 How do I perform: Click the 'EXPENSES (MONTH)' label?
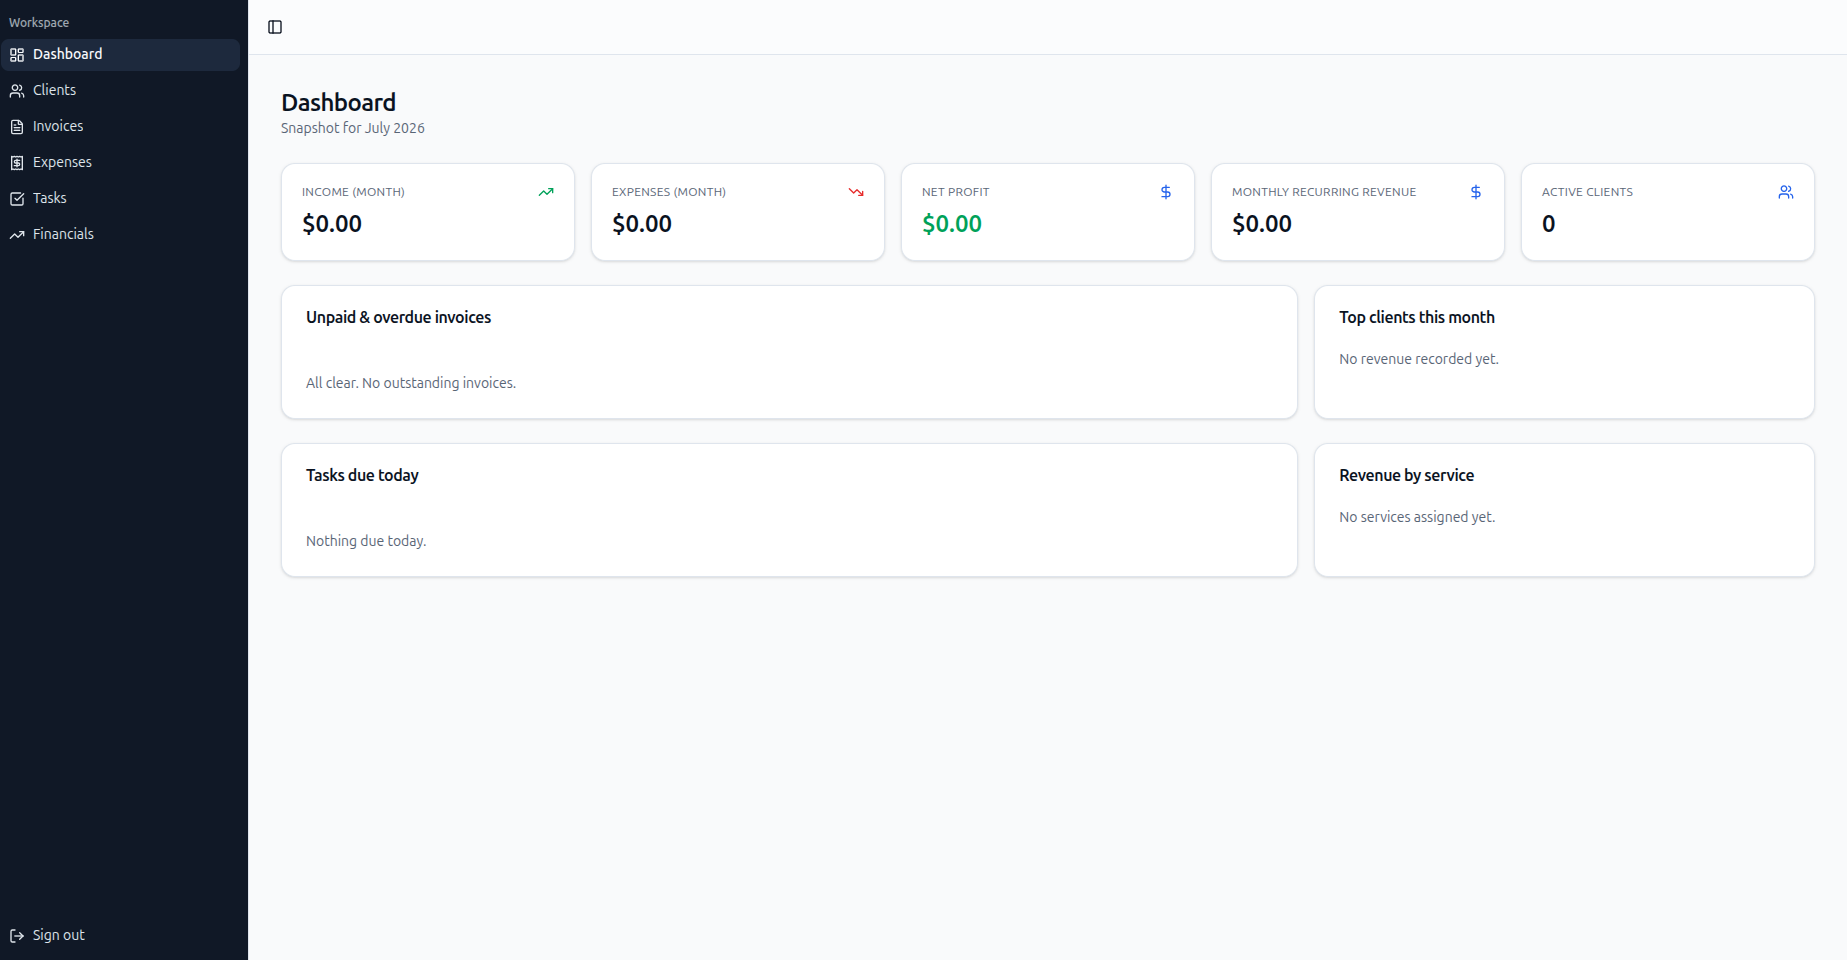click(669, 192)
